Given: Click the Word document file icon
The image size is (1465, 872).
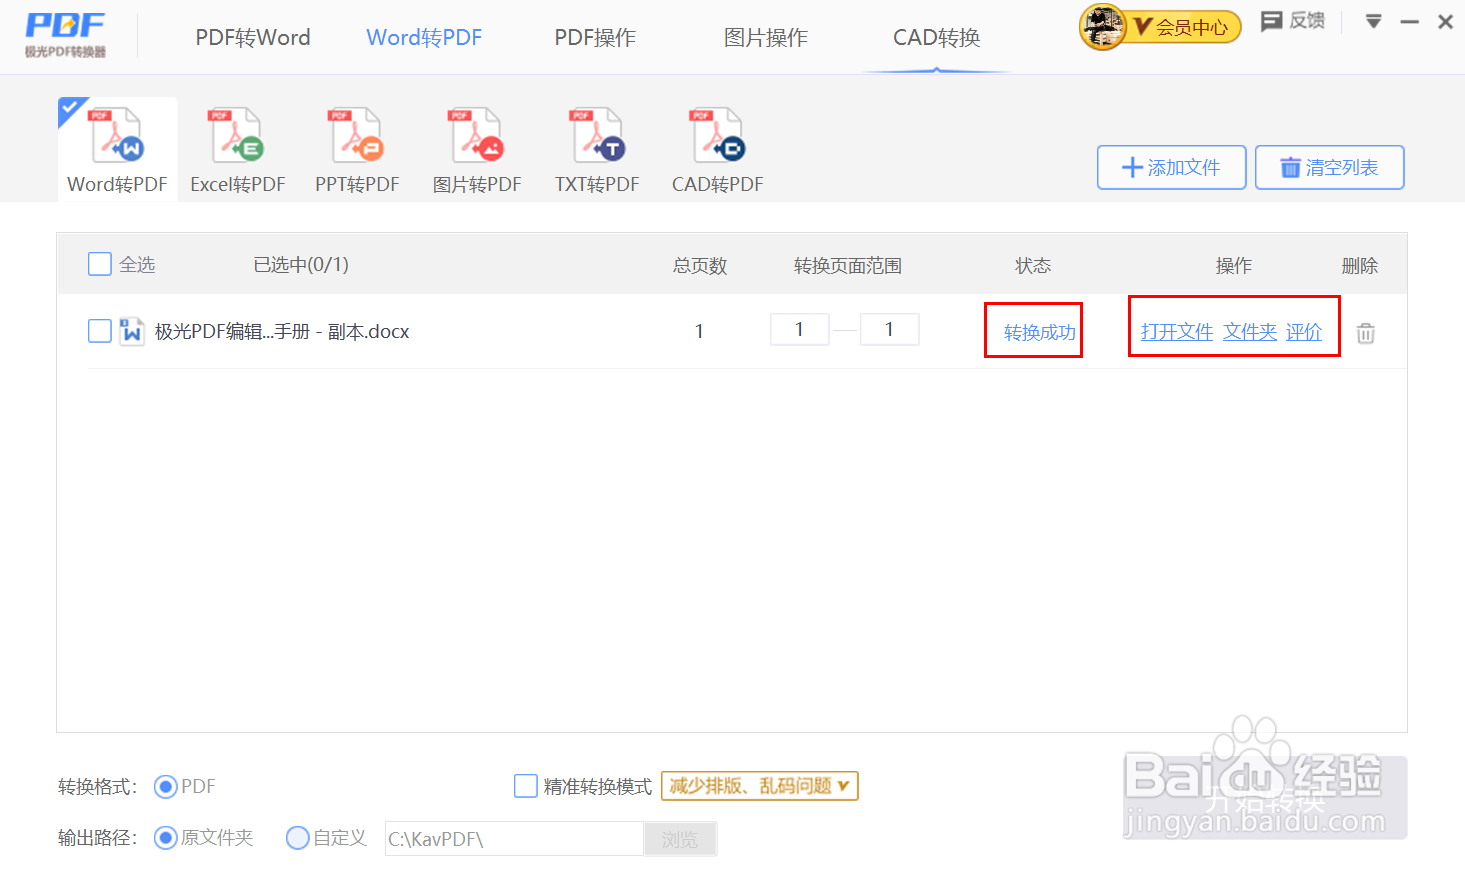Looking at the screenshot, I should 131,331.
